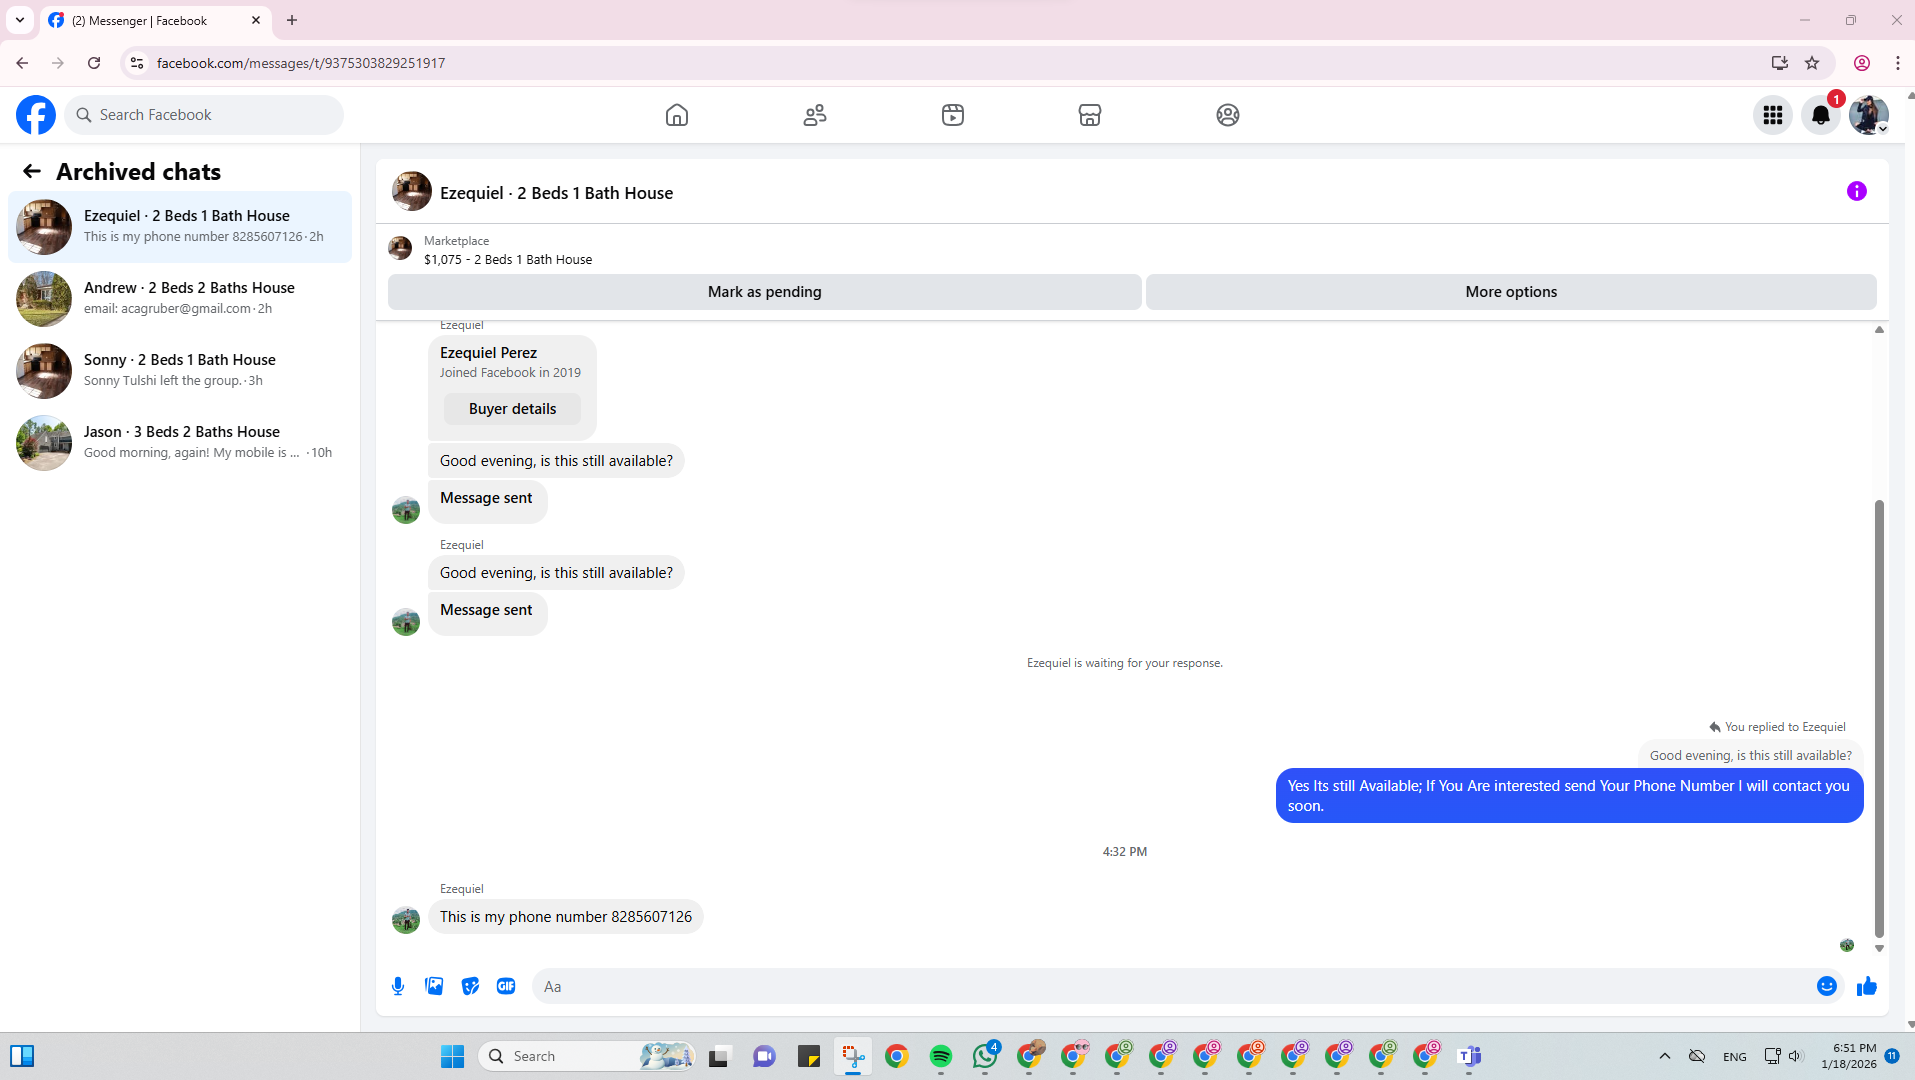Open emoji picker in message box
The height and width of the screenshot is (1080, 1915).
coord(1827,986)
